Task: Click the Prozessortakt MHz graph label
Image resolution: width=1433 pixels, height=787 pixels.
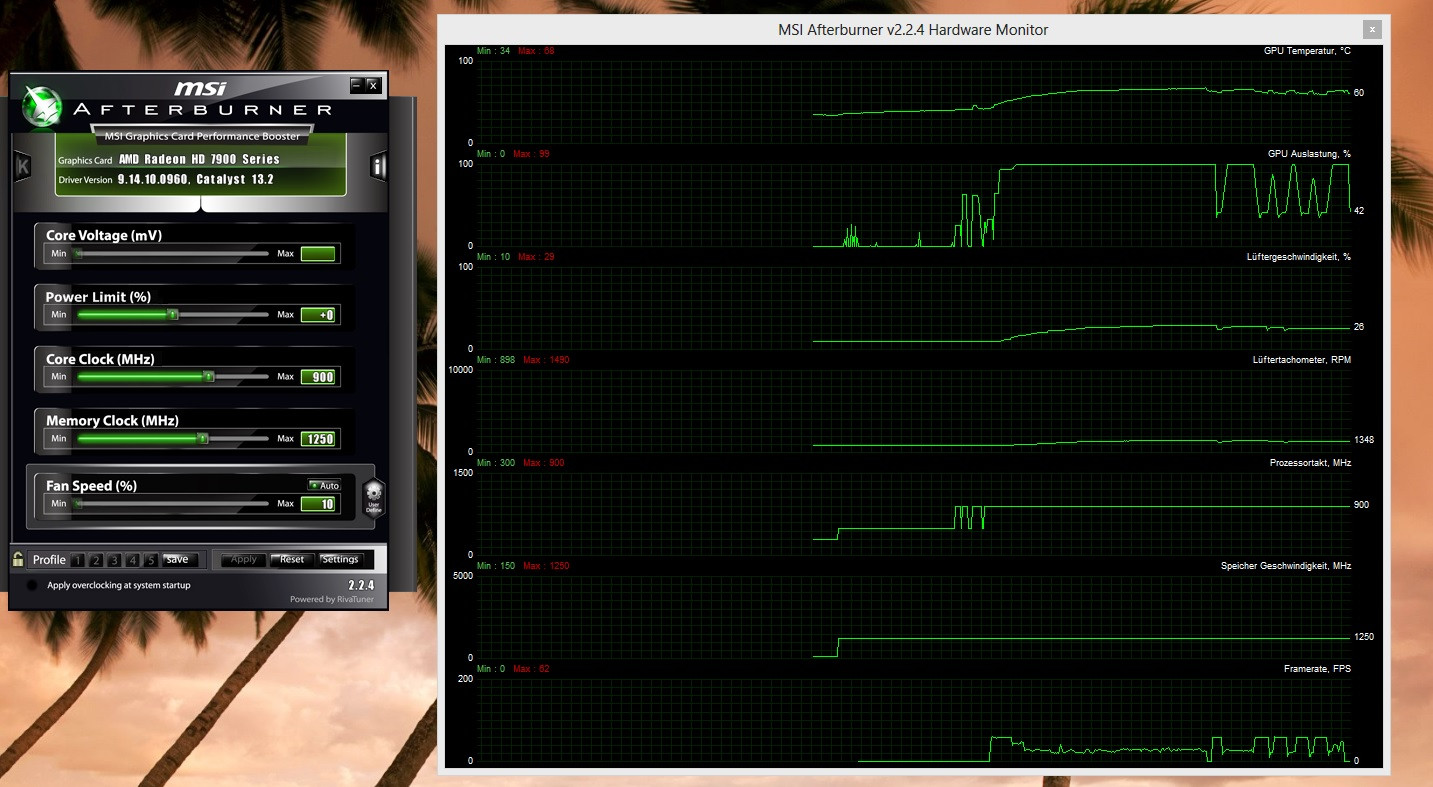Action: 1310,463
